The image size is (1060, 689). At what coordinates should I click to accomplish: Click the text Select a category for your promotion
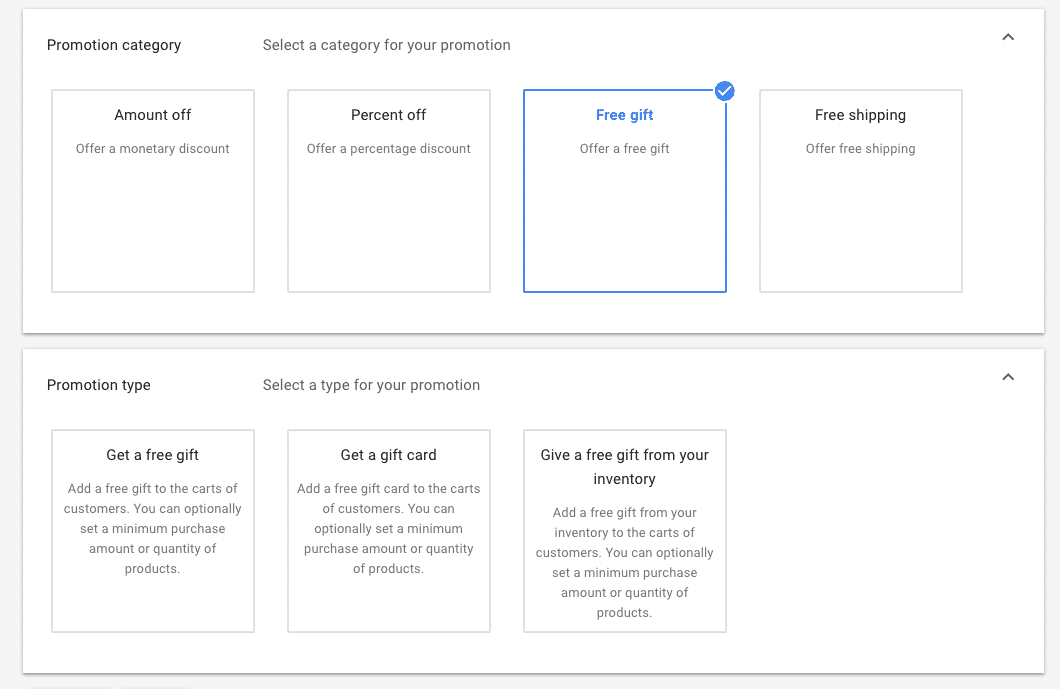(386, 45)
